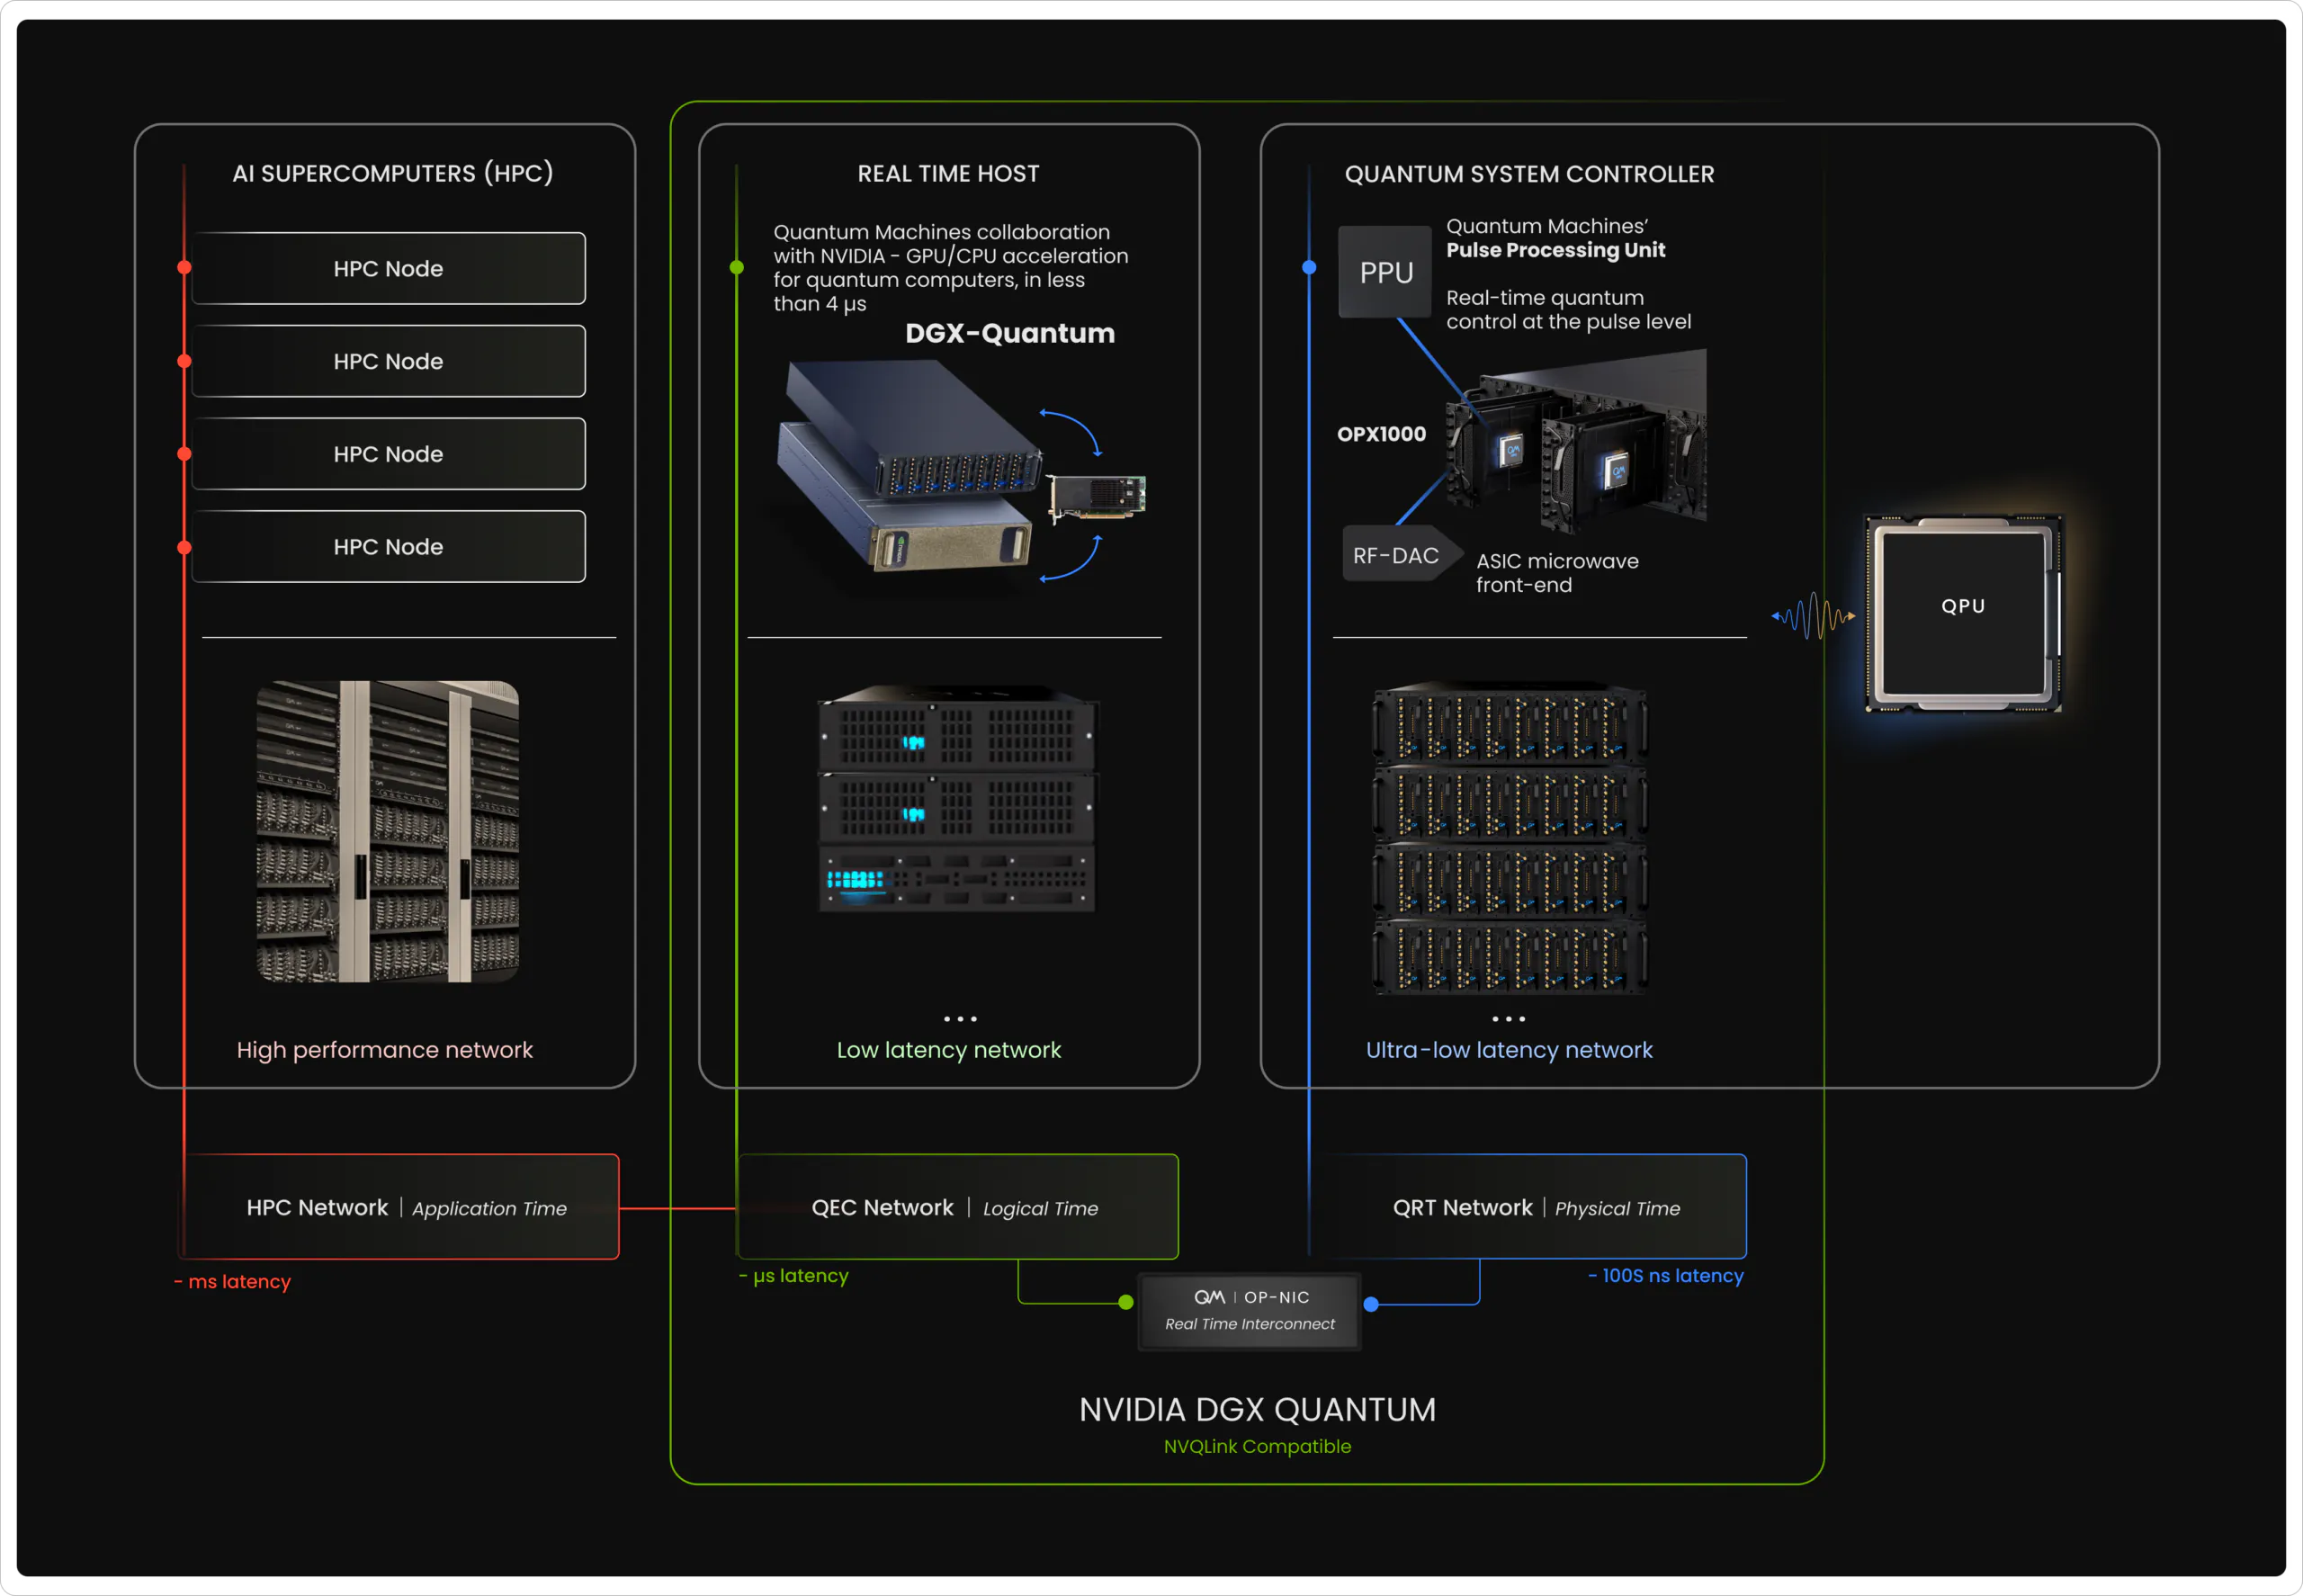Click the real time host server stack image

pyautogui.click(x=958, y=798)
